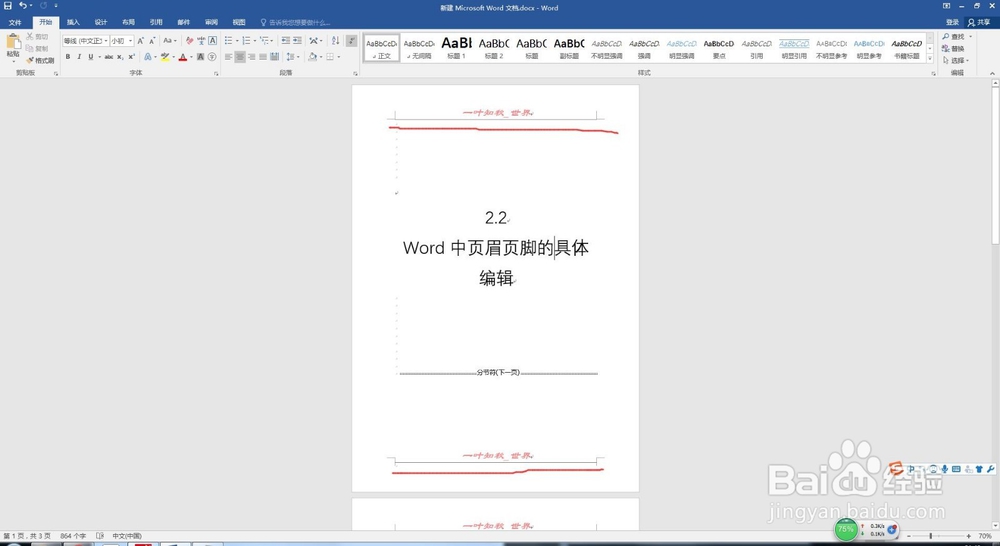Open the Change Case (Aa) dropdown
Screen dimensions: 1000x546
[169, 41]
